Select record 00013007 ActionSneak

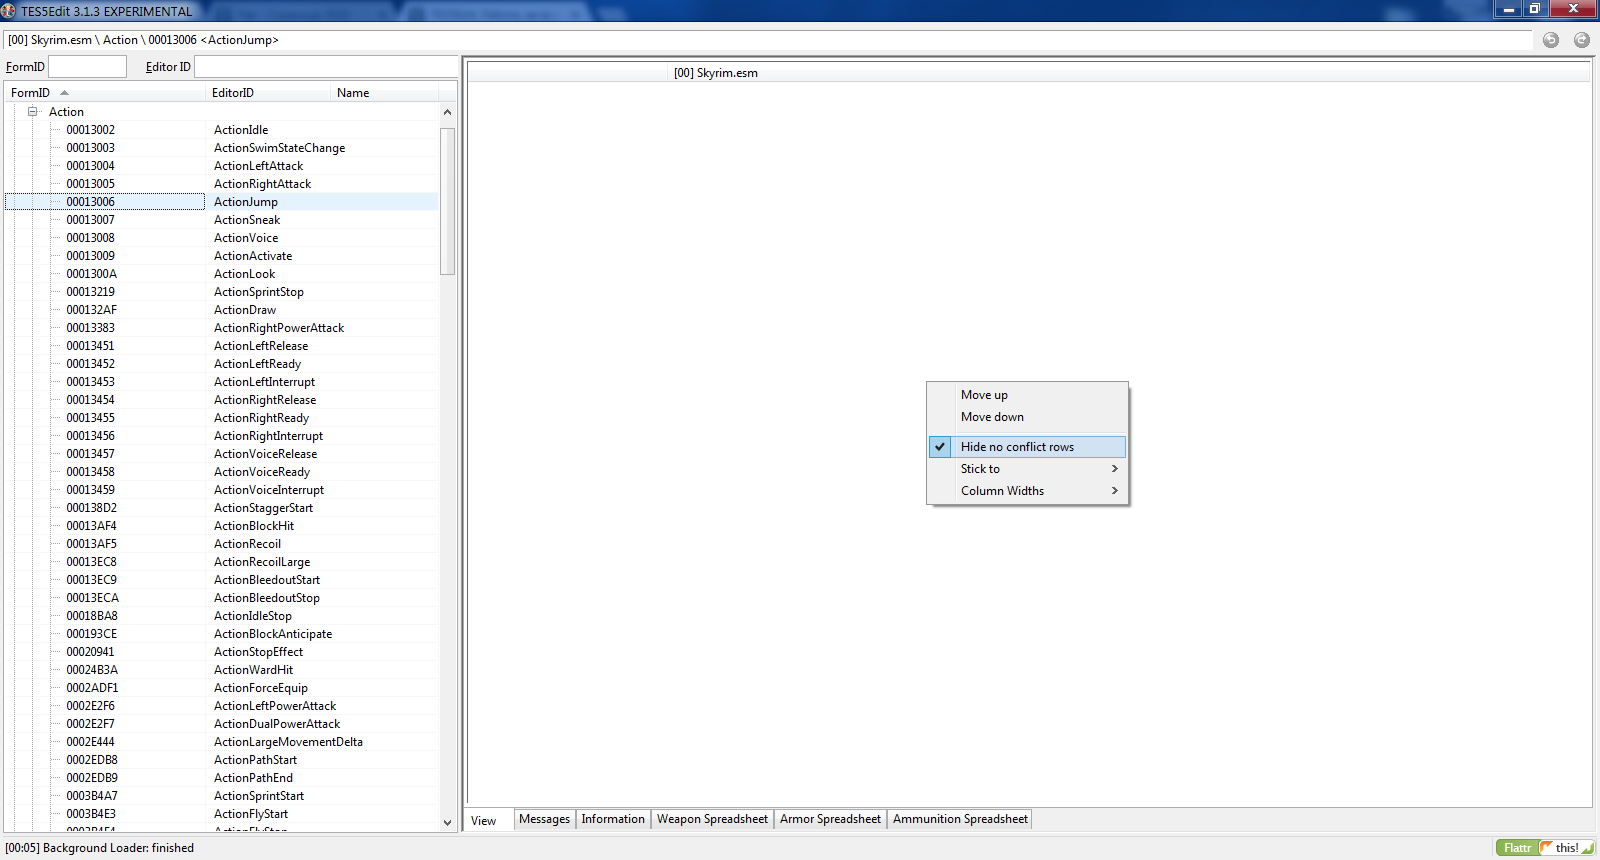tap(221, 220)
